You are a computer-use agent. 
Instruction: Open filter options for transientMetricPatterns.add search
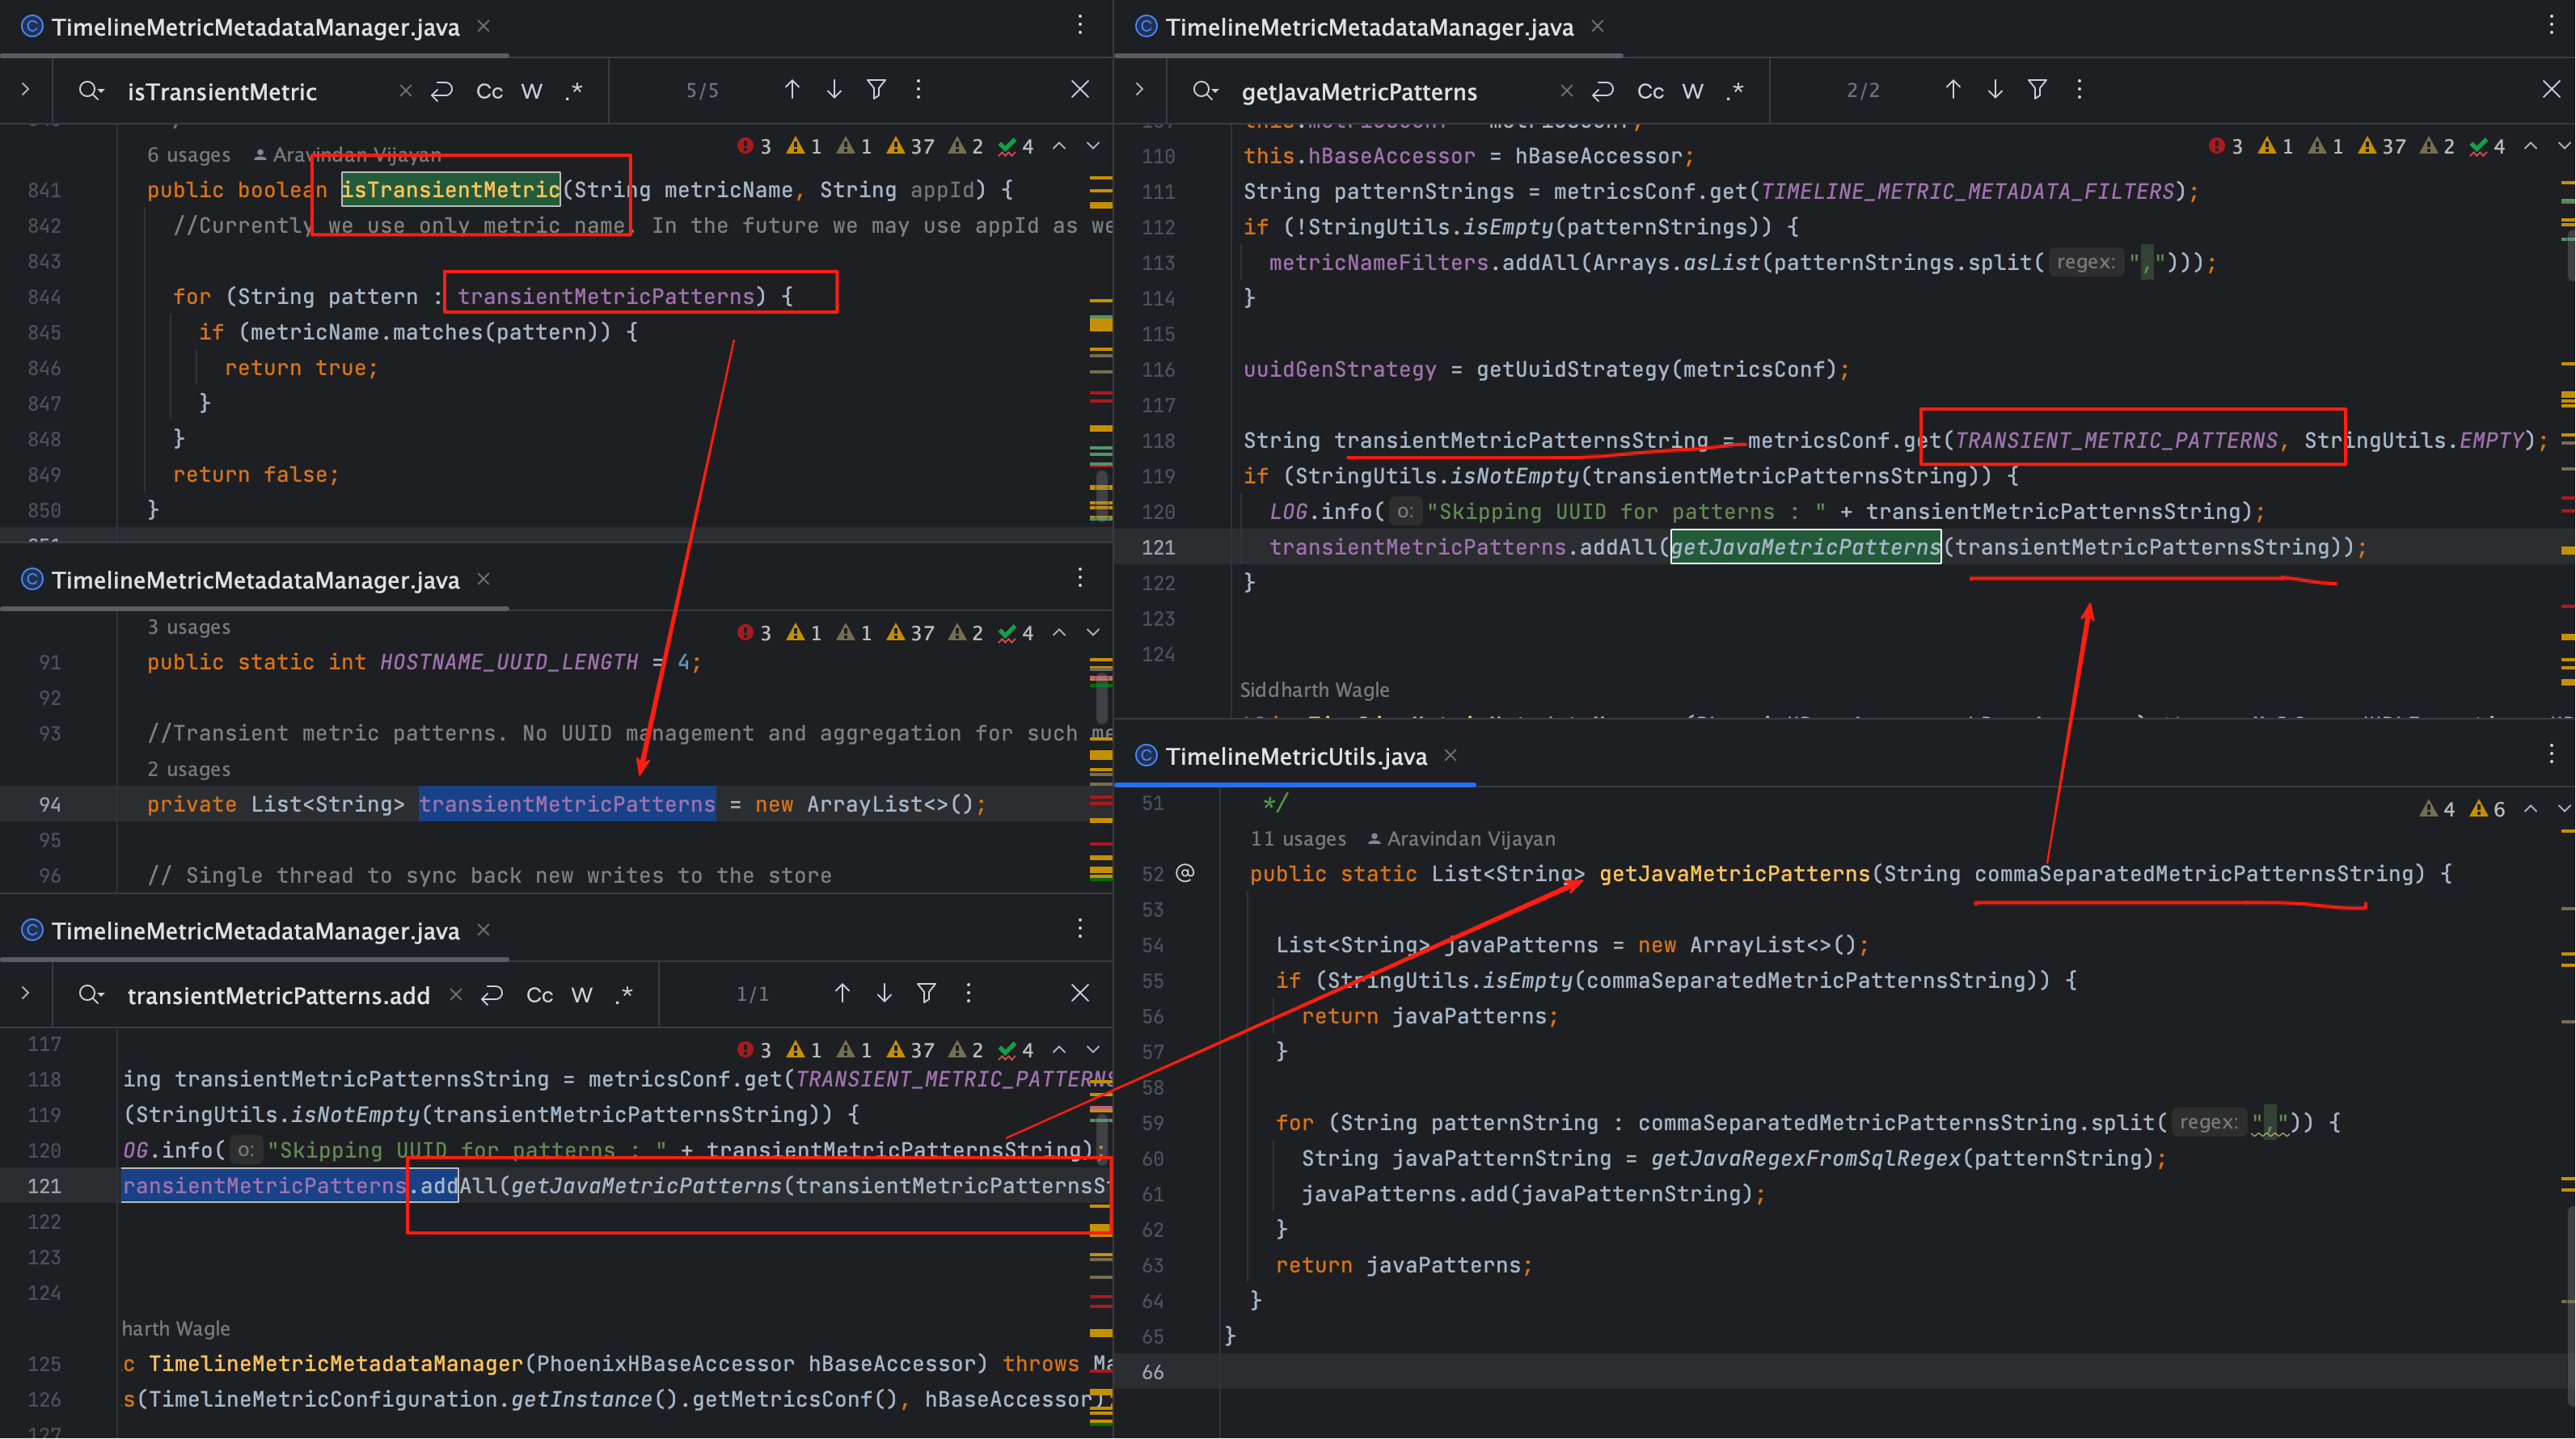click(x=926, y=993)
